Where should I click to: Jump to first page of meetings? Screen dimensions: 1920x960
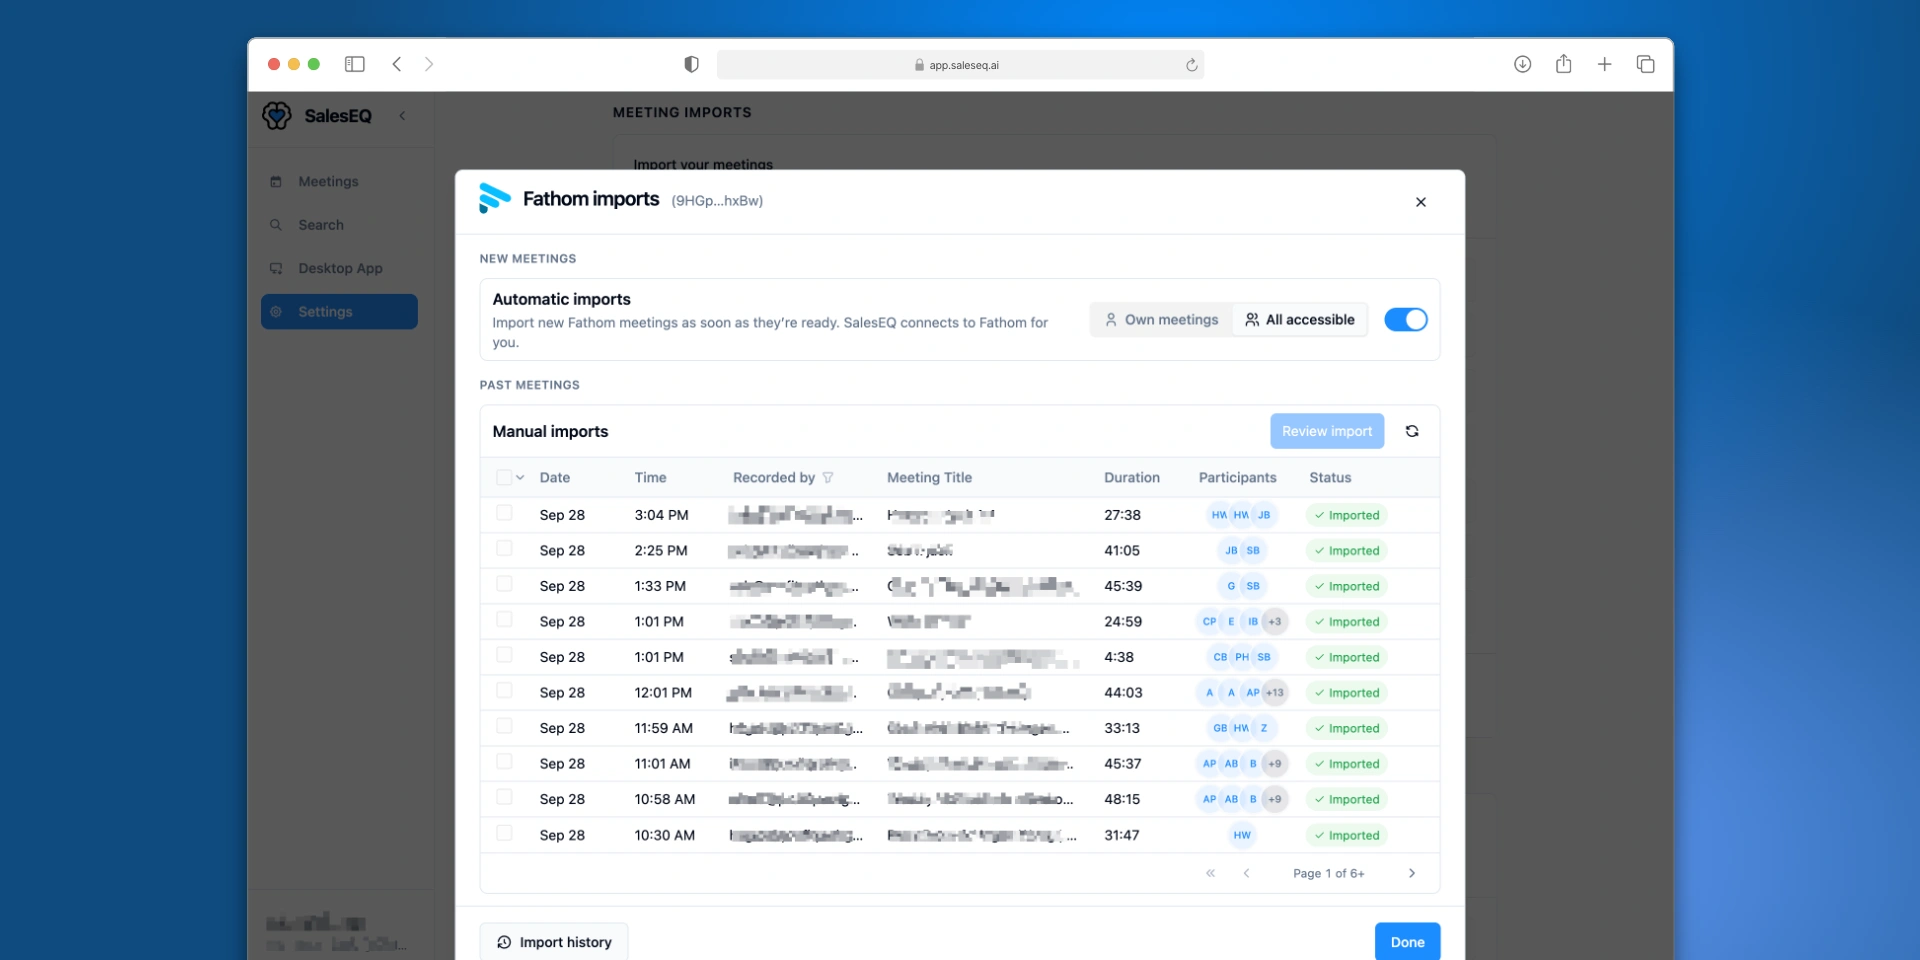(x=1210, y=873)
